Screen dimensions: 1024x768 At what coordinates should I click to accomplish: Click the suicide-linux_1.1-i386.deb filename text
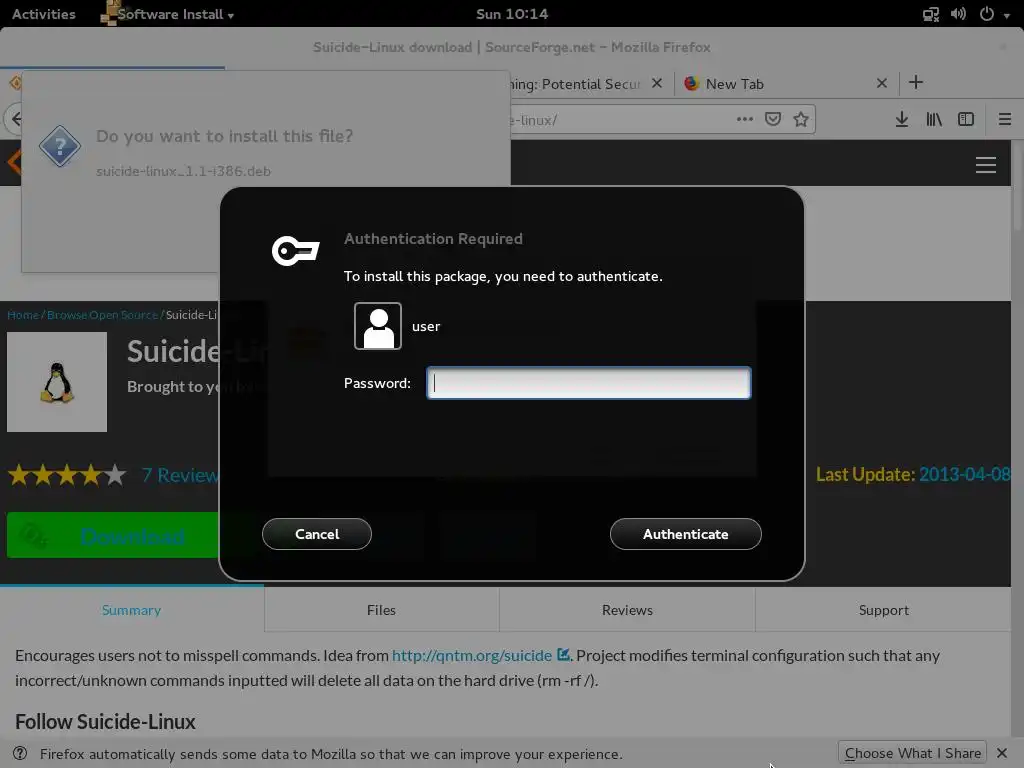click(184, 171)
